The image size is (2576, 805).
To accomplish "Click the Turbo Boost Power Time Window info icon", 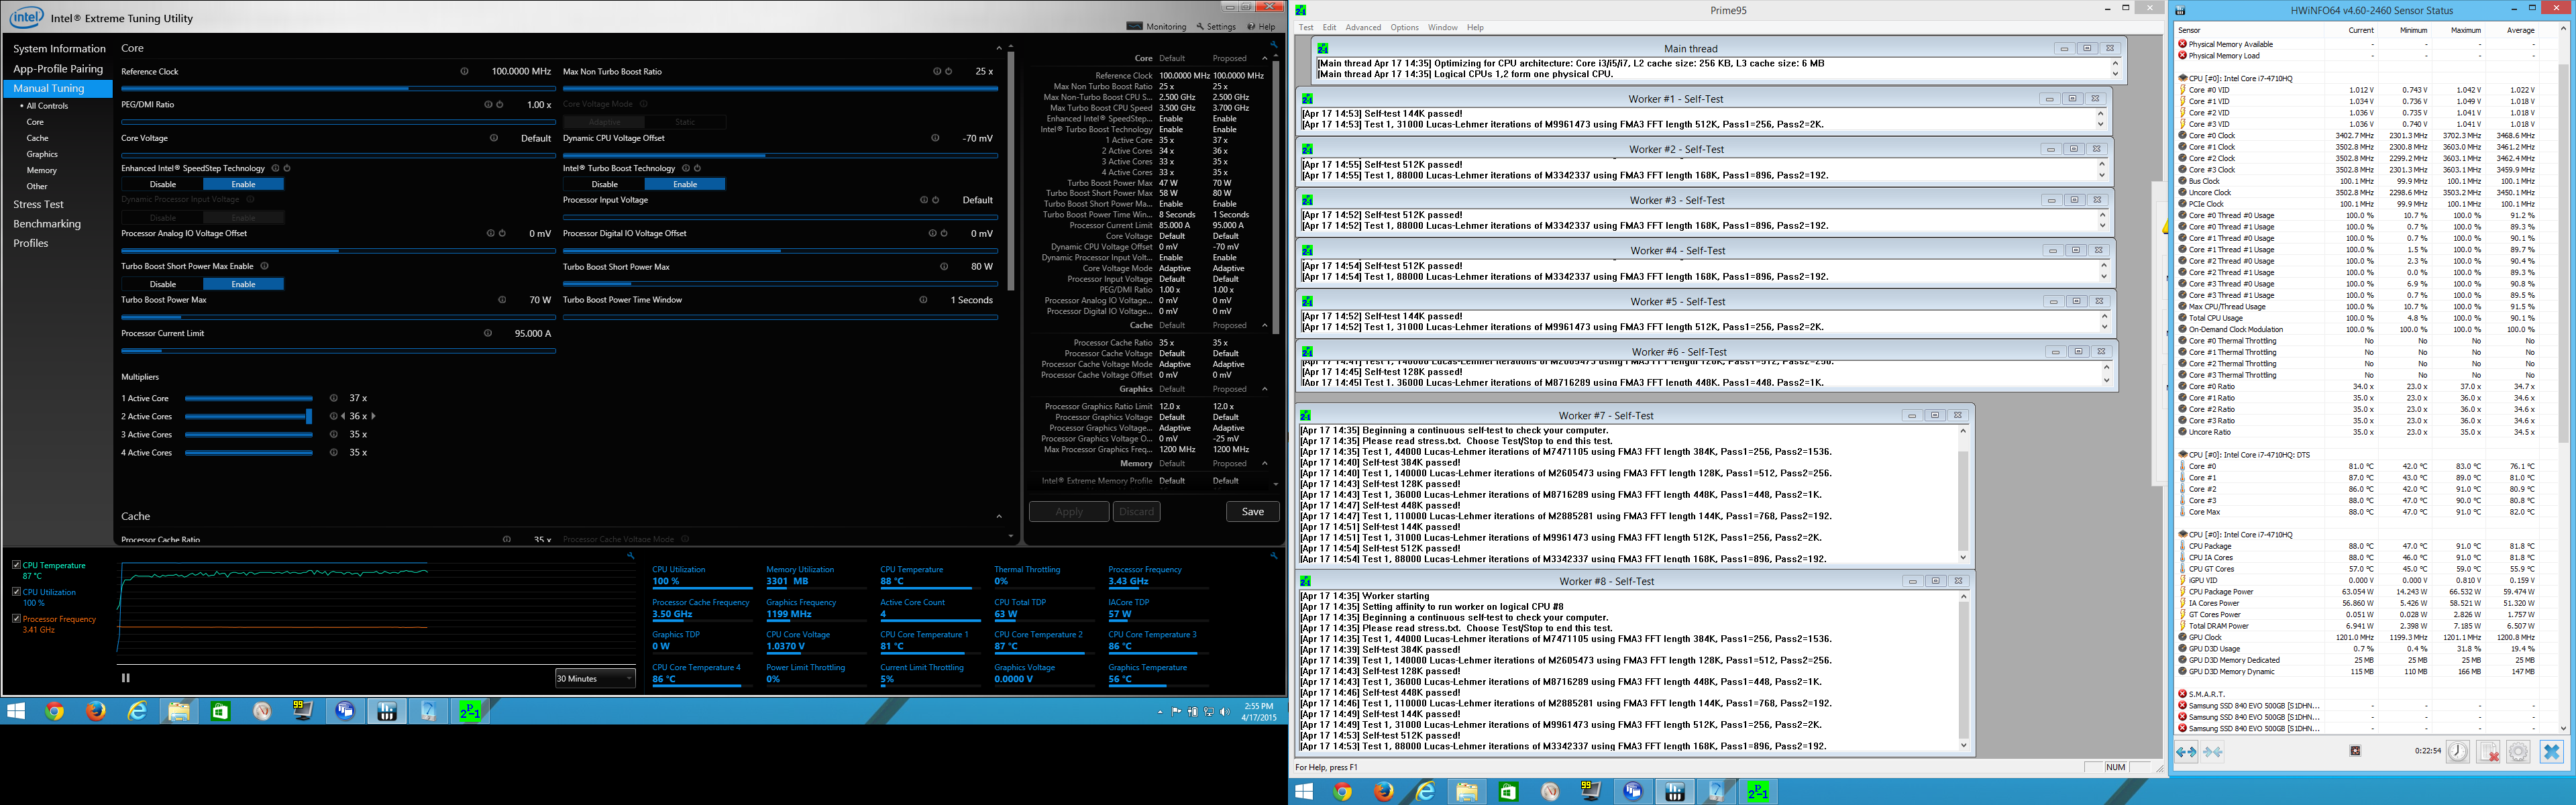I will [924, 300].
